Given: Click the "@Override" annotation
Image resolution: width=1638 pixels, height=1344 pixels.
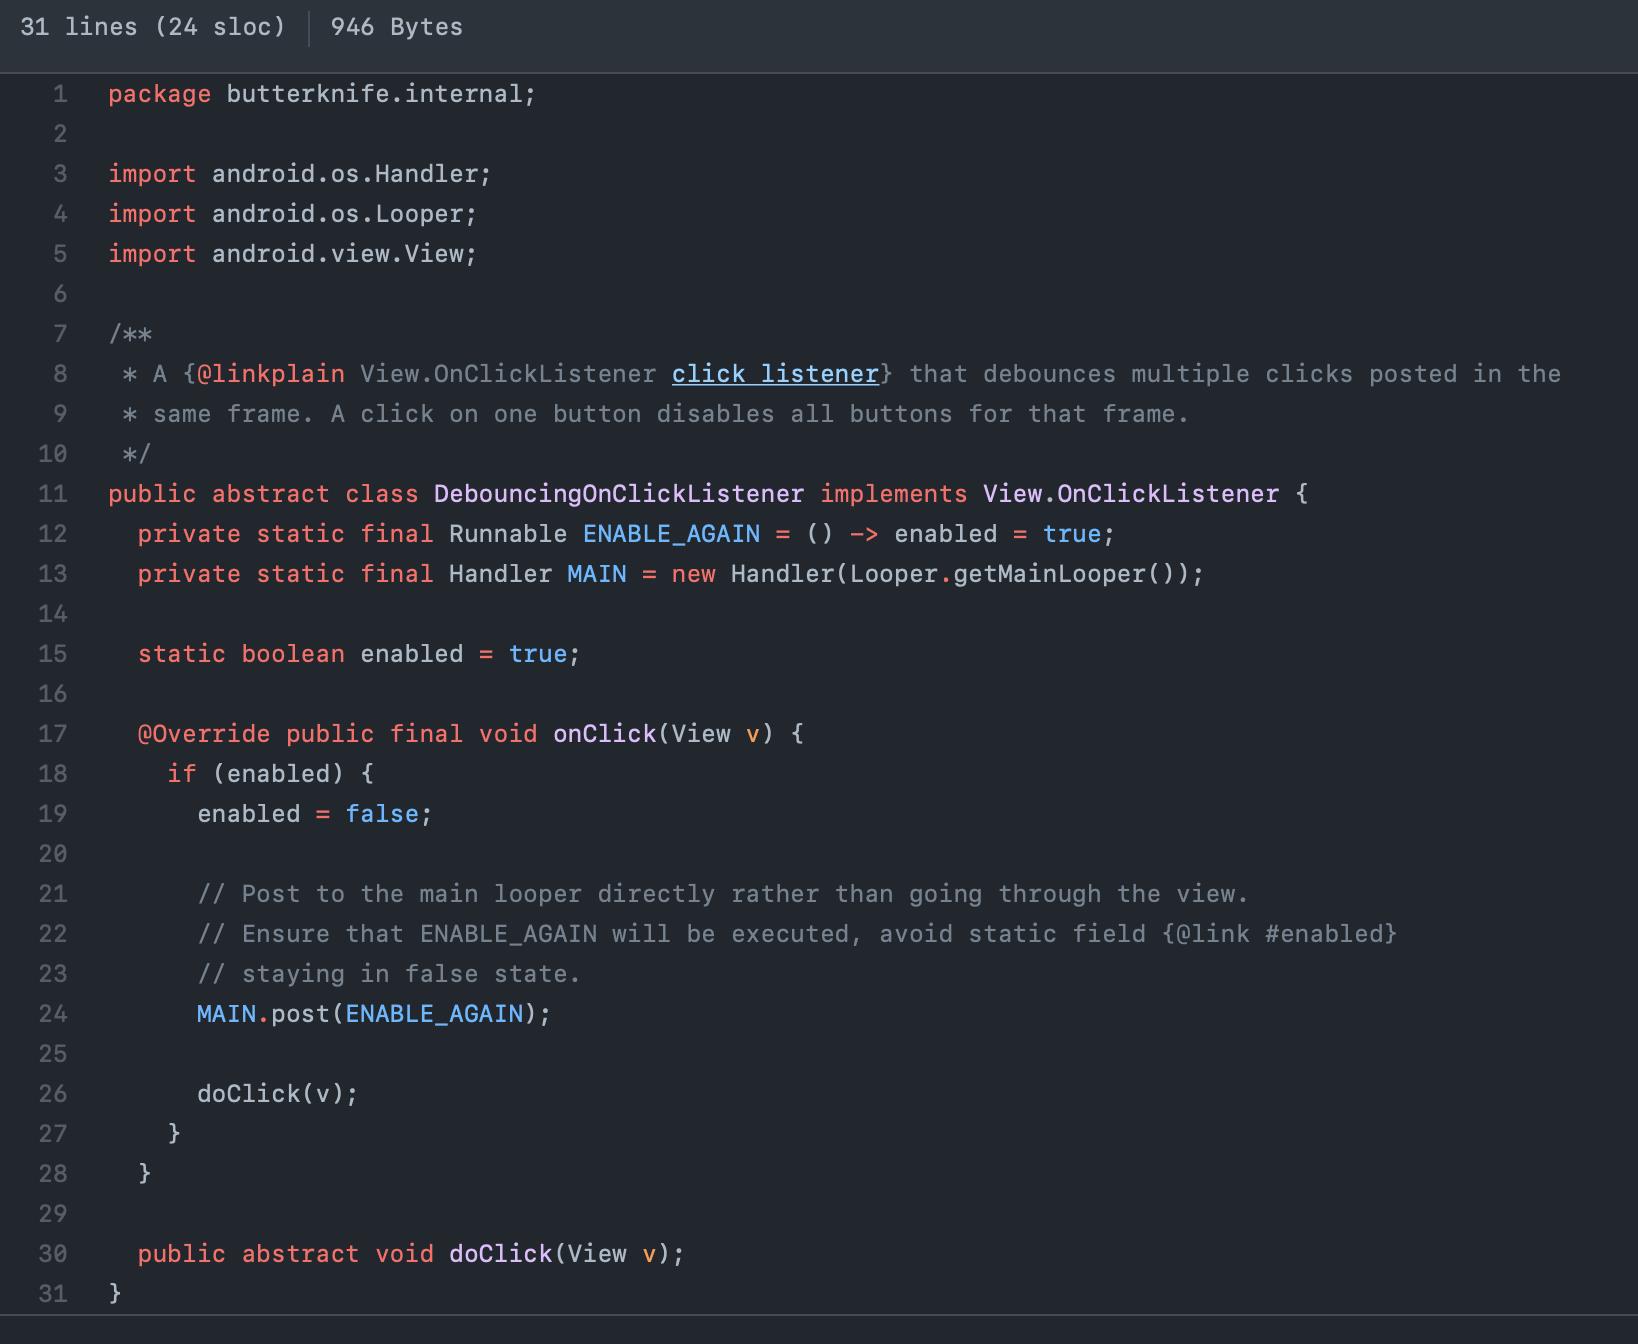Looking at the screenshot, I should click(204, 734).
